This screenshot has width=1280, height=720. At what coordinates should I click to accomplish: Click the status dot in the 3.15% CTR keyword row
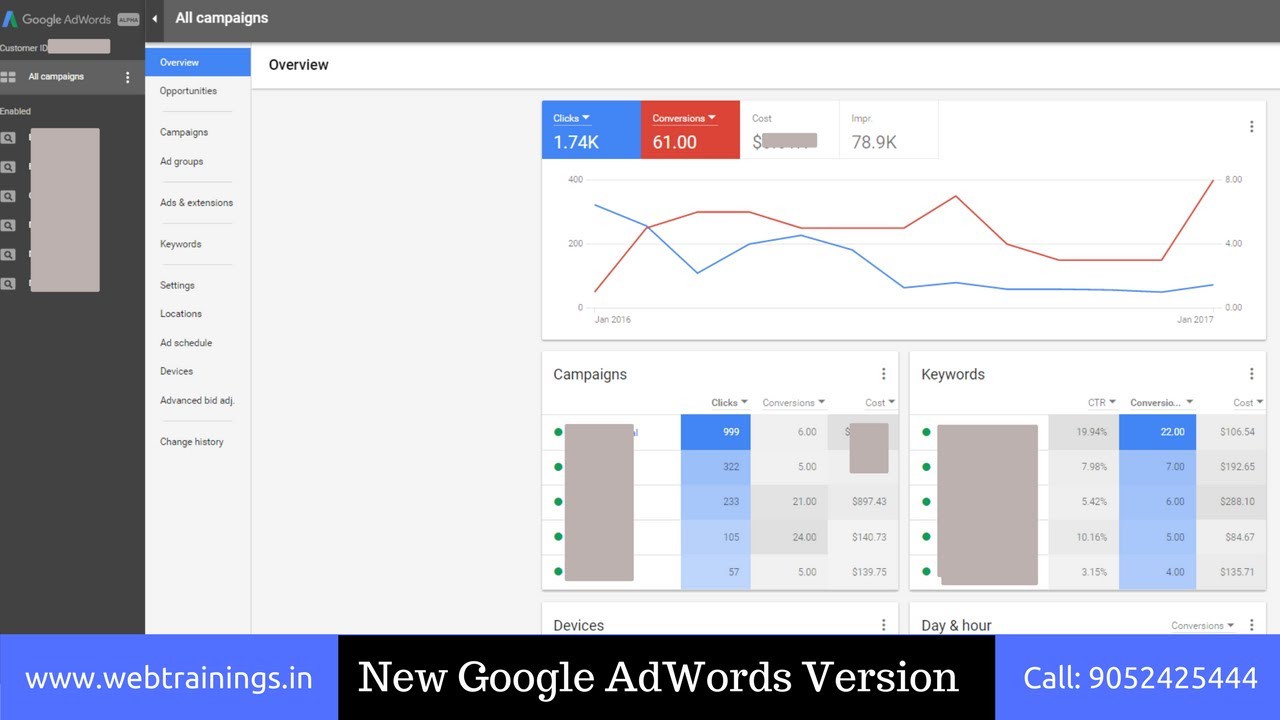click(x=926, y=572)
